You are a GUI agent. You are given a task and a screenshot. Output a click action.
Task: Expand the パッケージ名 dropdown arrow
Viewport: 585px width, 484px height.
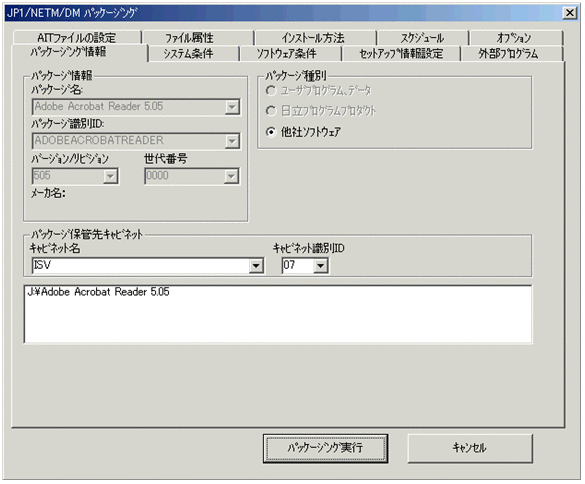(232, 107)
